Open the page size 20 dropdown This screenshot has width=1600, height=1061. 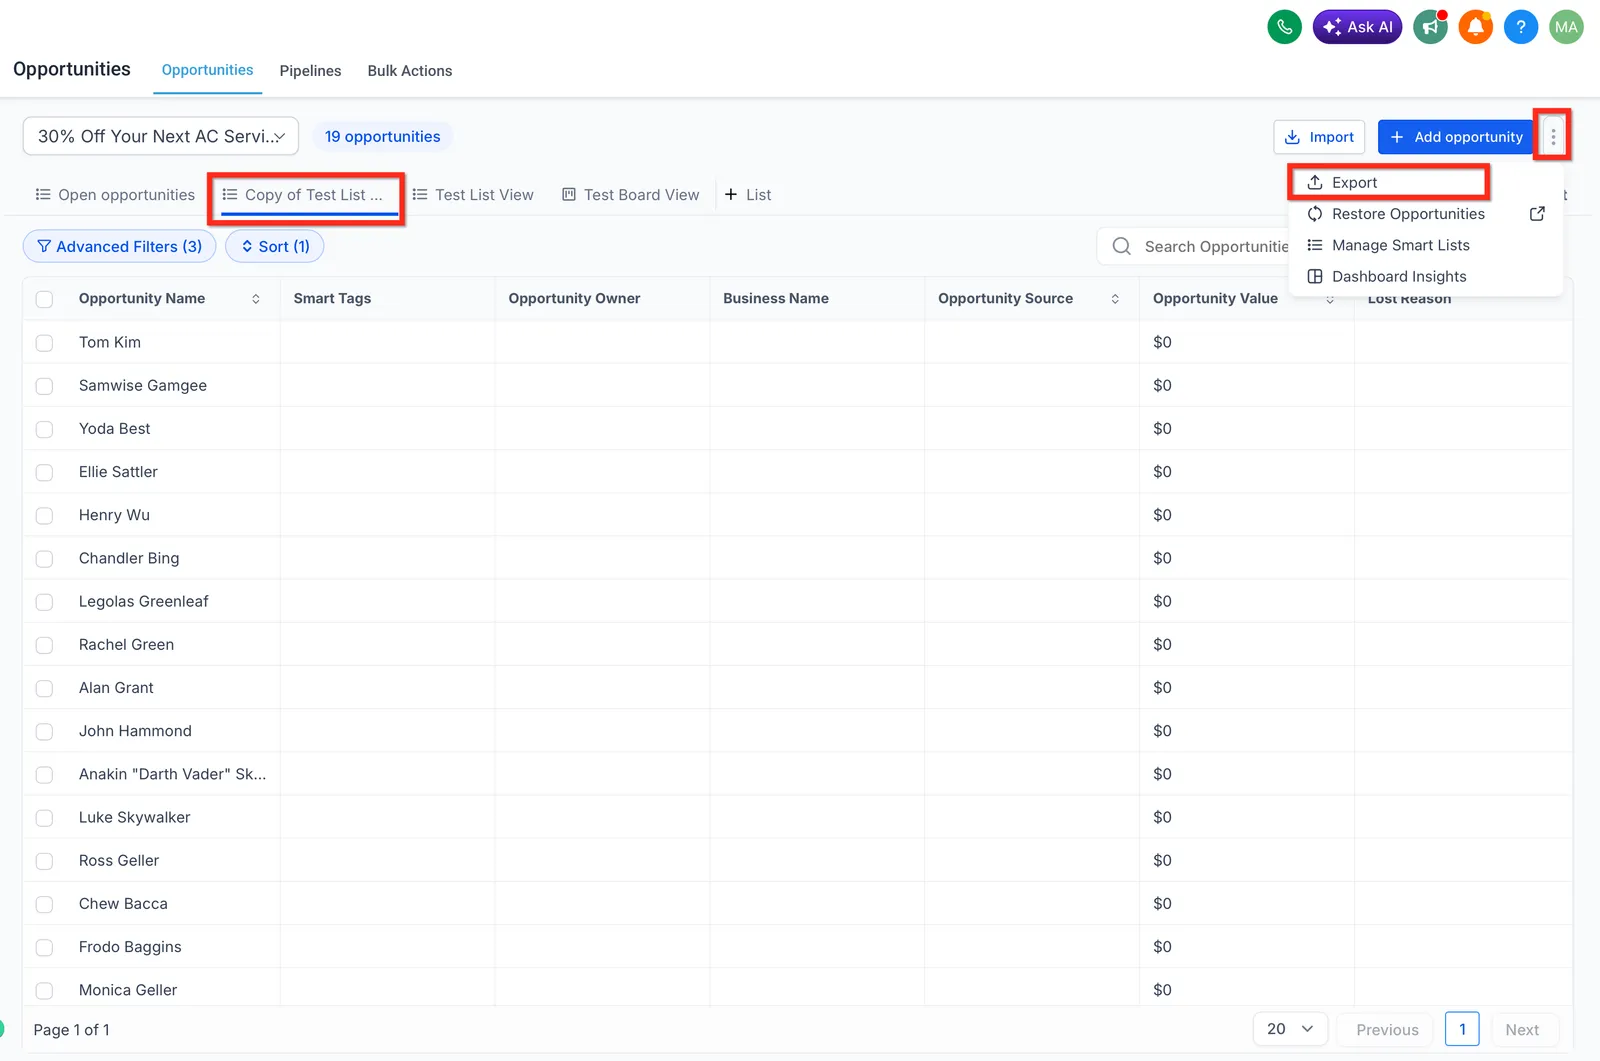[1290, 1029]
